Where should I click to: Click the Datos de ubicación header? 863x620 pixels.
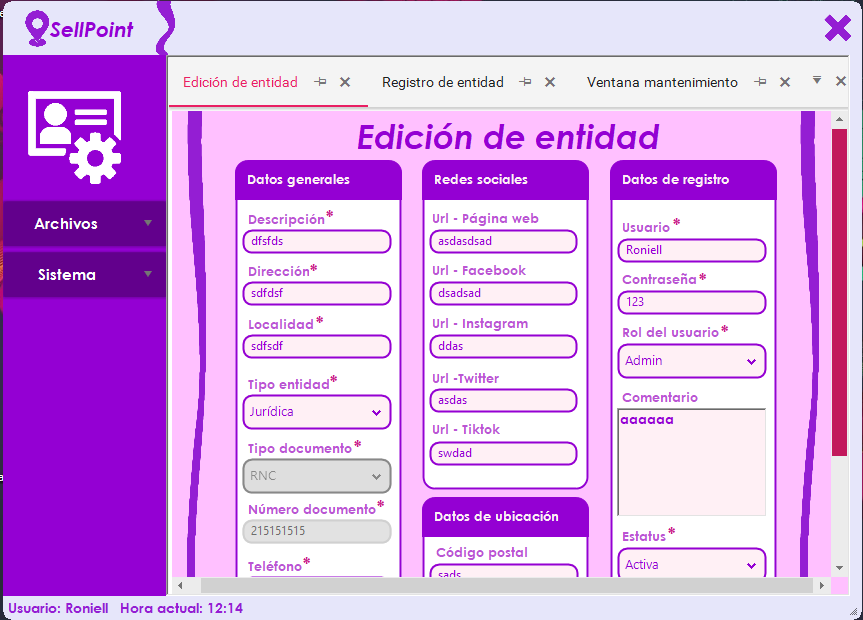[x=505, y=517]
